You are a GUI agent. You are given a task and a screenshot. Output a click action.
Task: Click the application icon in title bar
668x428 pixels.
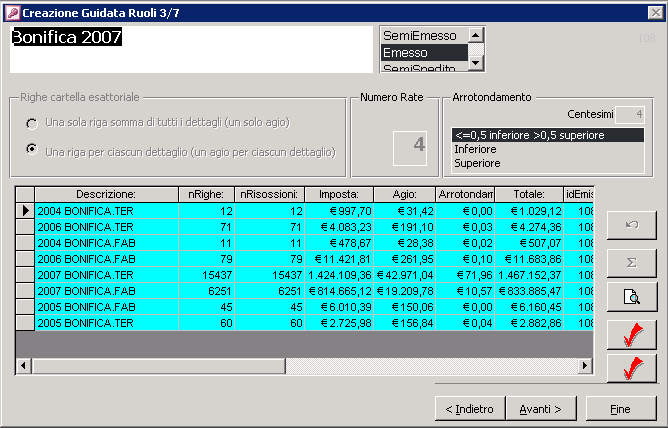(x=11, y=11)
